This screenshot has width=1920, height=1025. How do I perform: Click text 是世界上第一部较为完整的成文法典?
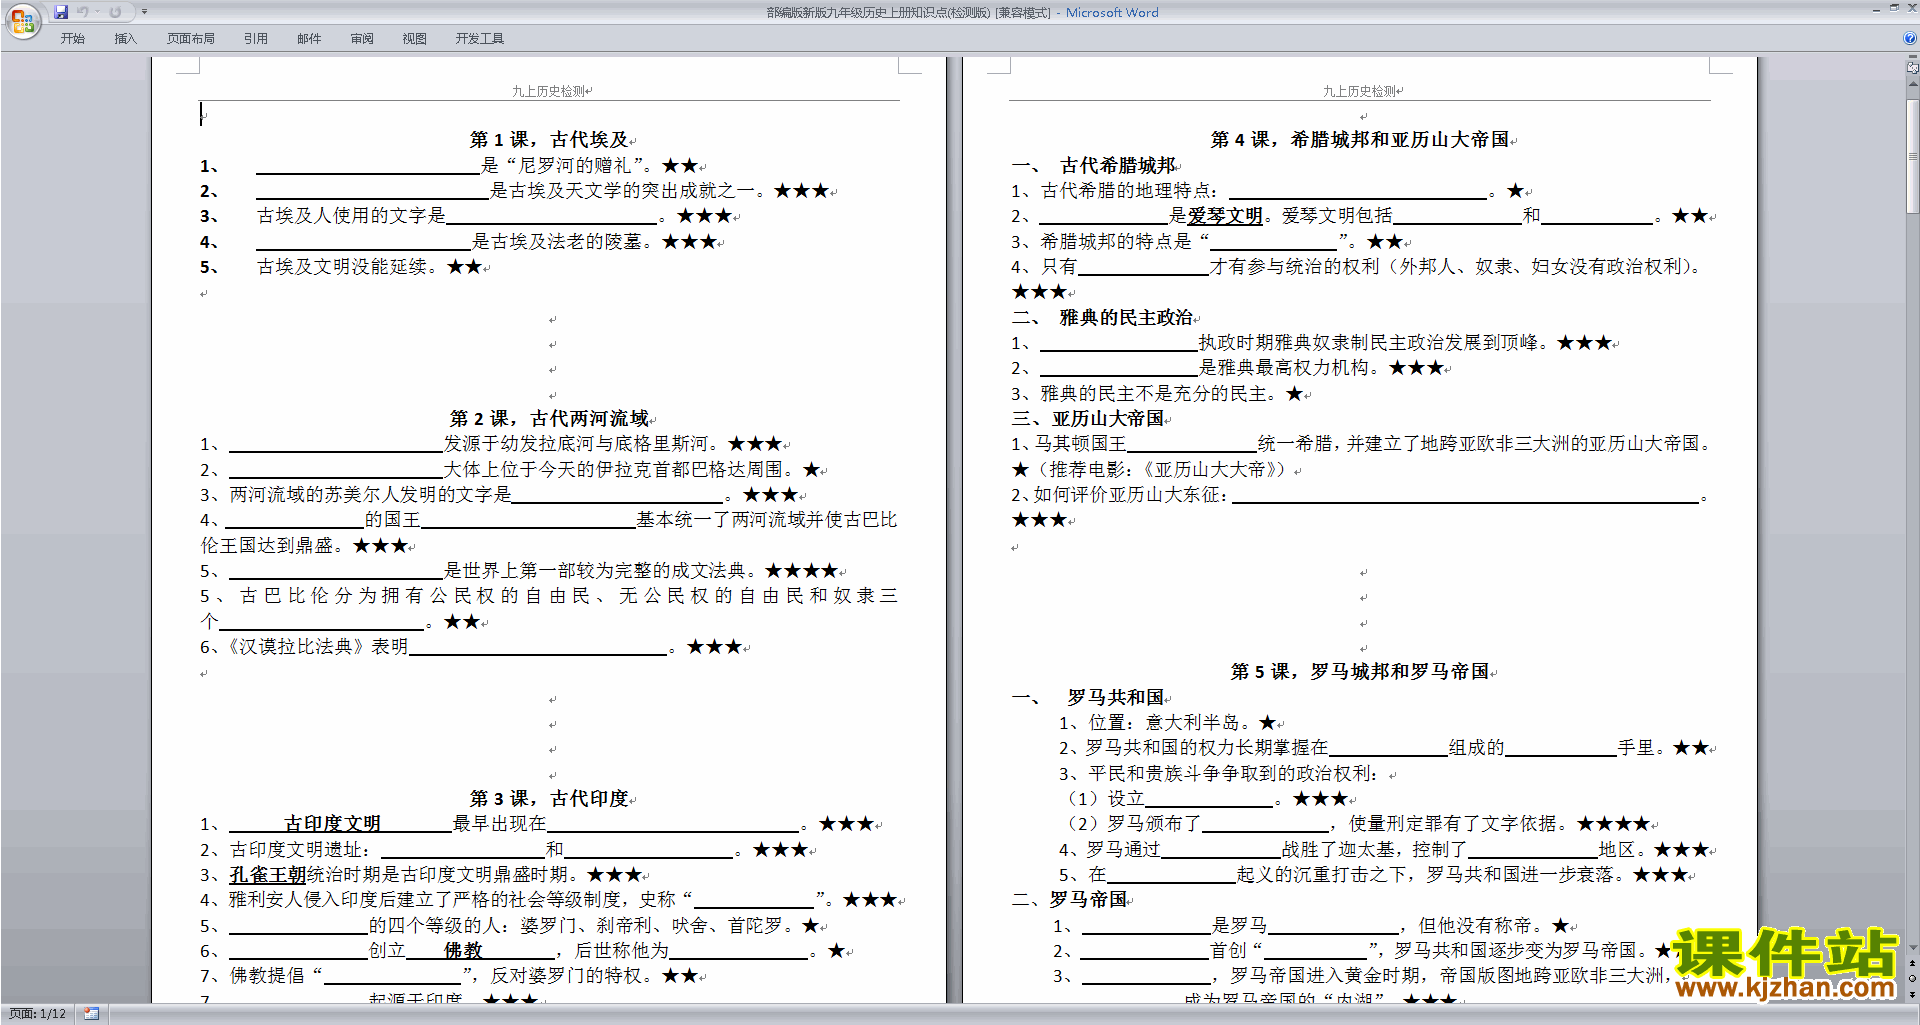coord(596,570)
